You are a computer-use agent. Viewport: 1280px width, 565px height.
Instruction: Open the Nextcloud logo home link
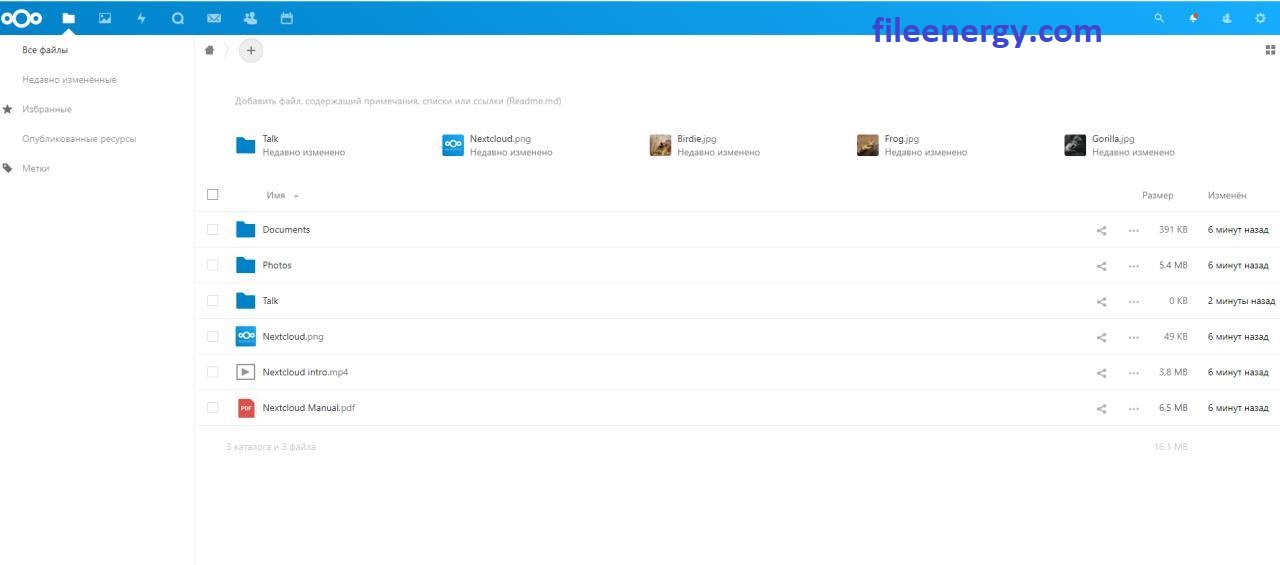pyautogui.click(x=22, y=18)
